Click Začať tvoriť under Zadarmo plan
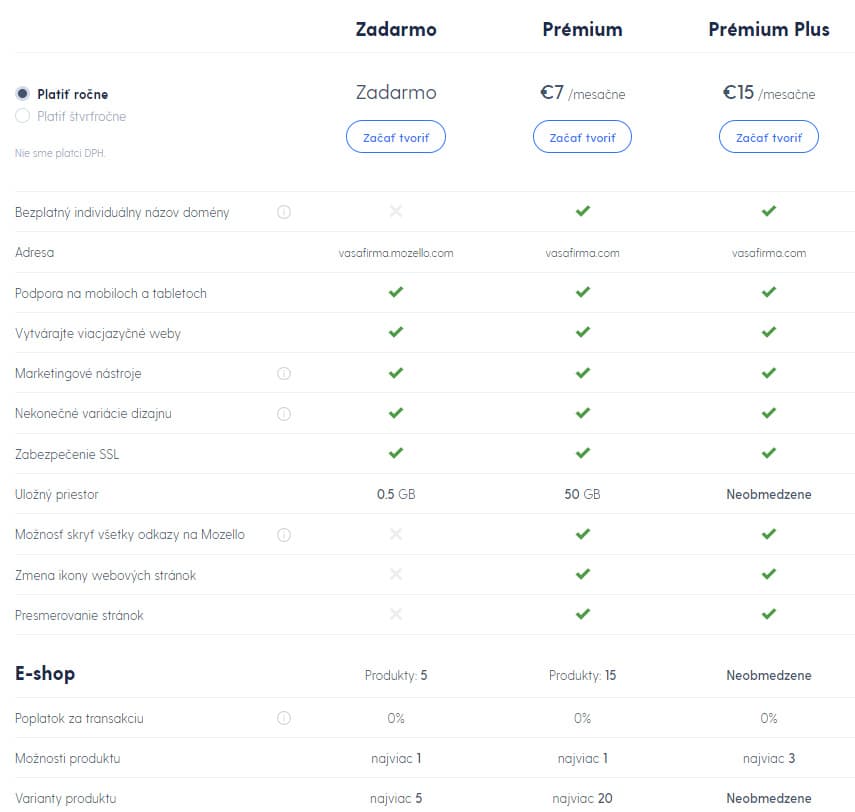The image size is (855, 812). point(396,137)
